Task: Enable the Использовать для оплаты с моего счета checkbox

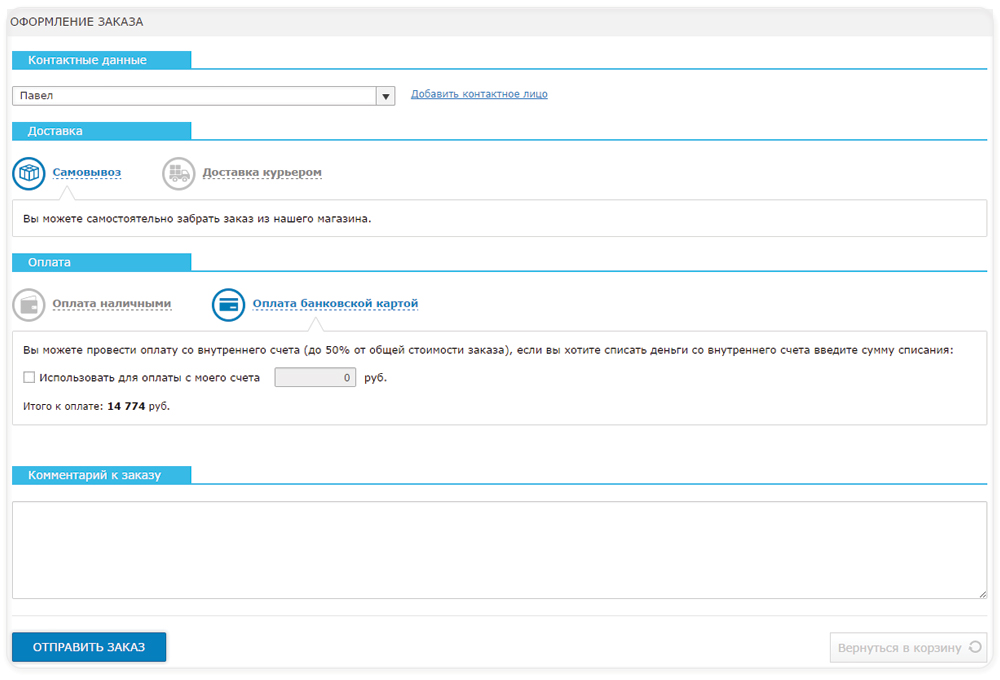Action: (29, 378)
